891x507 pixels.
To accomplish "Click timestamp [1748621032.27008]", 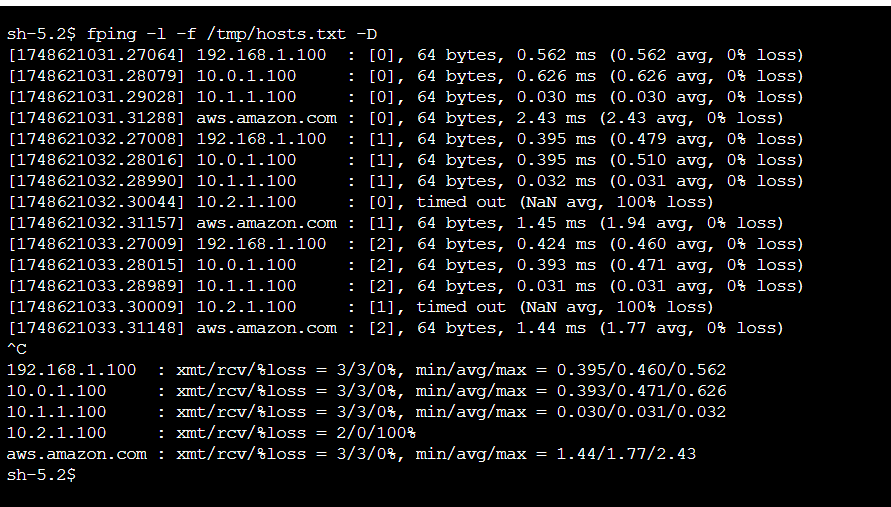I will [x=96, y=139].
